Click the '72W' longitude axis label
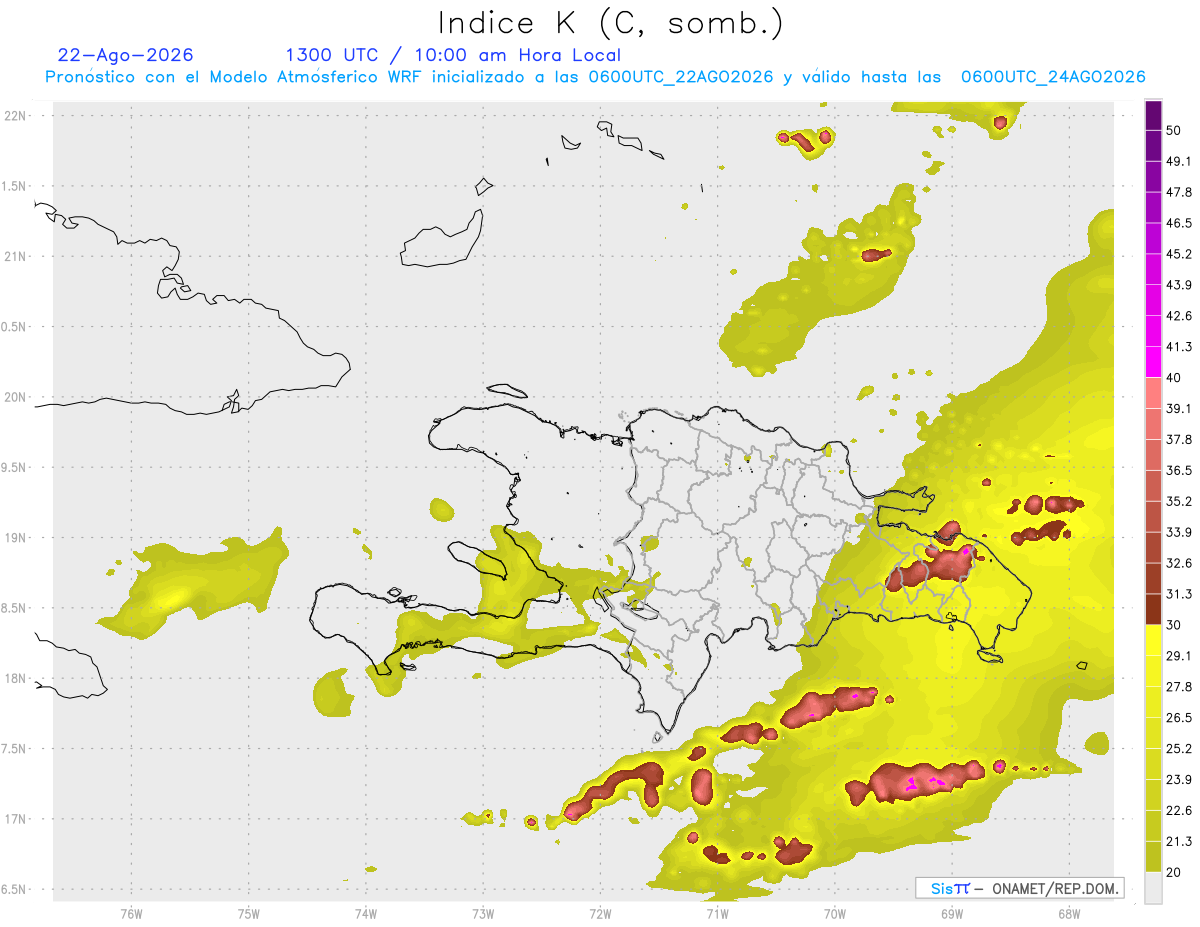The width and height of the screenshot is (1200, 927). click(x=600, y=914)
